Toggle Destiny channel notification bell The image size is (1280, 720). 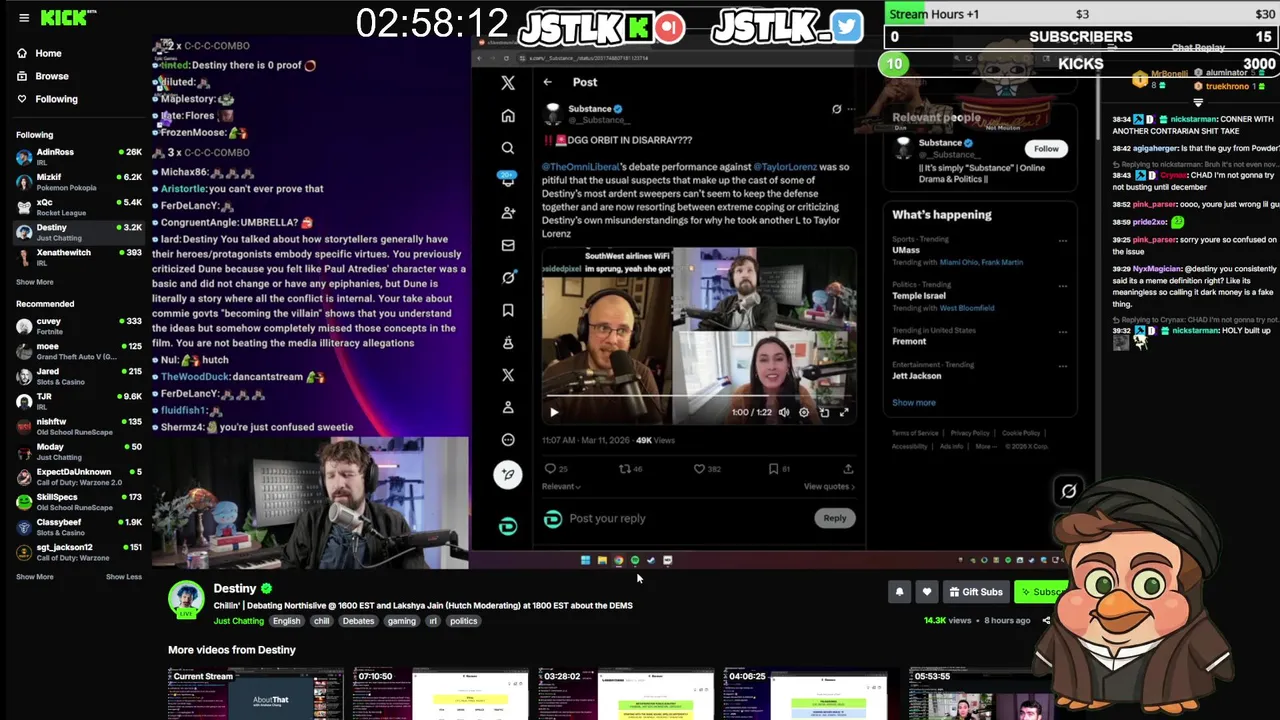pos(899,592)
